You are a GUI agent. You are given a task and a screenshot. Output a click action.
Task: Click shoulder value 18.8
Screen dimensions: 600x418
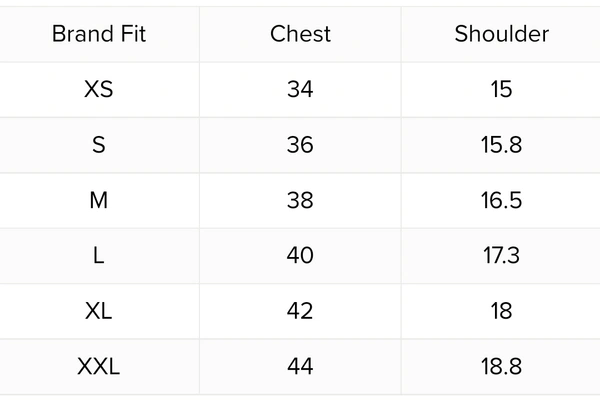coord(501,366)
